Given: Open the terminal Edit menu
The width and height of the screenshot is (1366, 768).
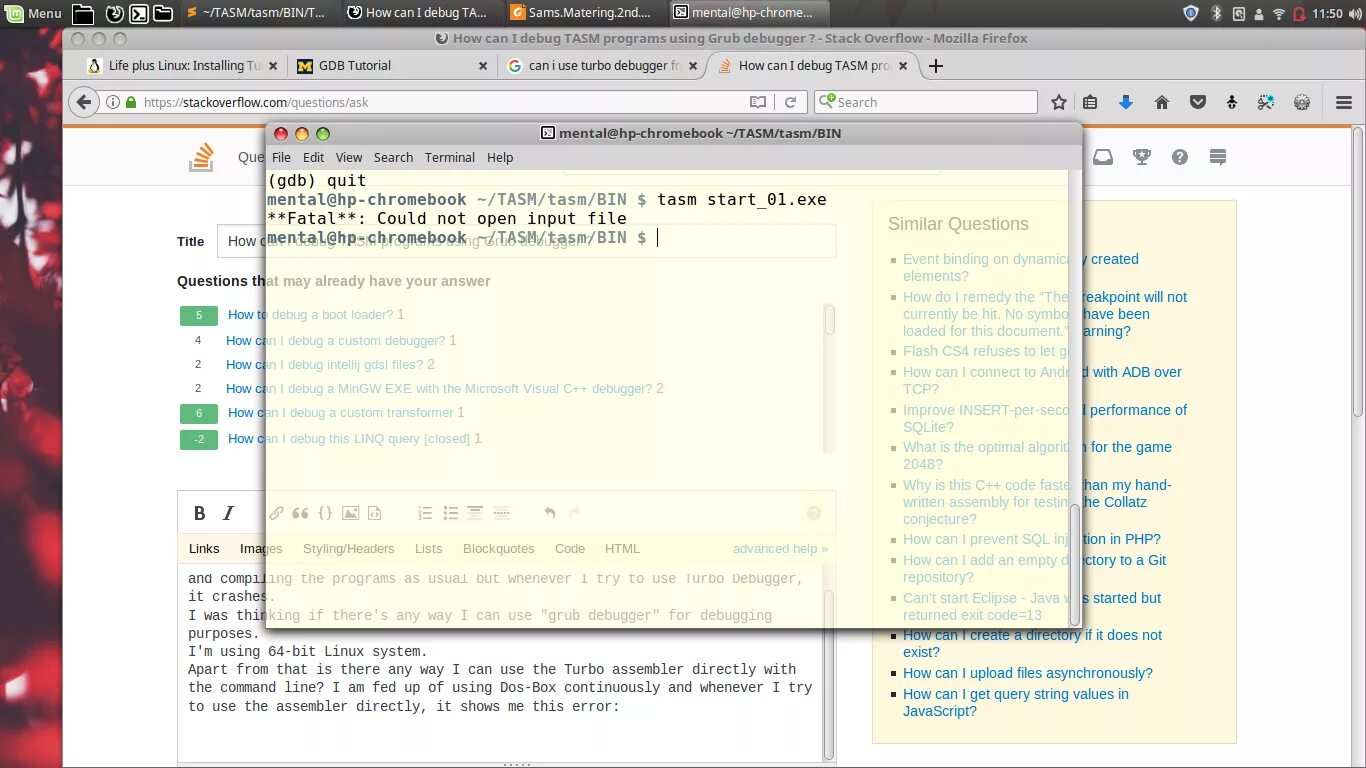Looking at the screenshot, I should (x=314, y=157).
